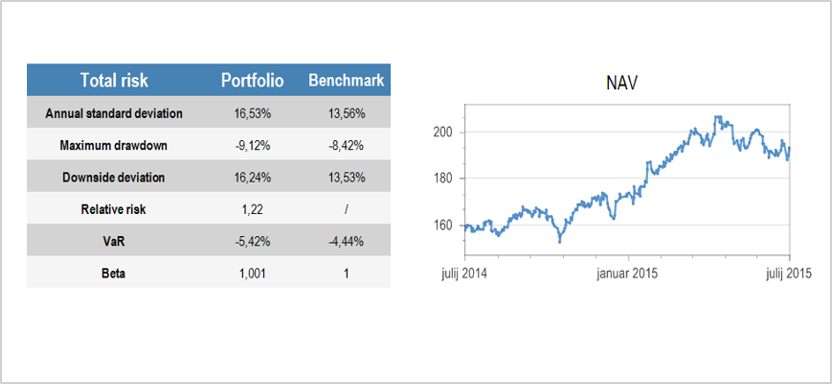Viewport: 832px width, 384px height.
Task: Click the Relative risk row label
Action: [x=114, y=210]
